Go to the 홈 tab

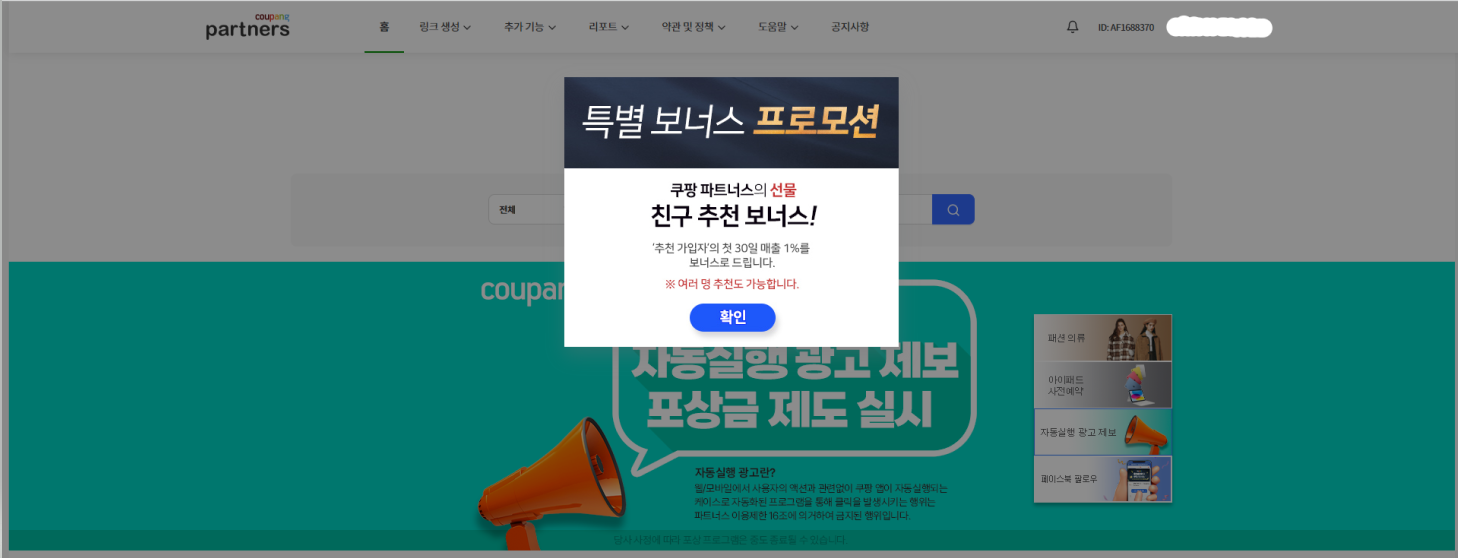[x=384, y=27]
